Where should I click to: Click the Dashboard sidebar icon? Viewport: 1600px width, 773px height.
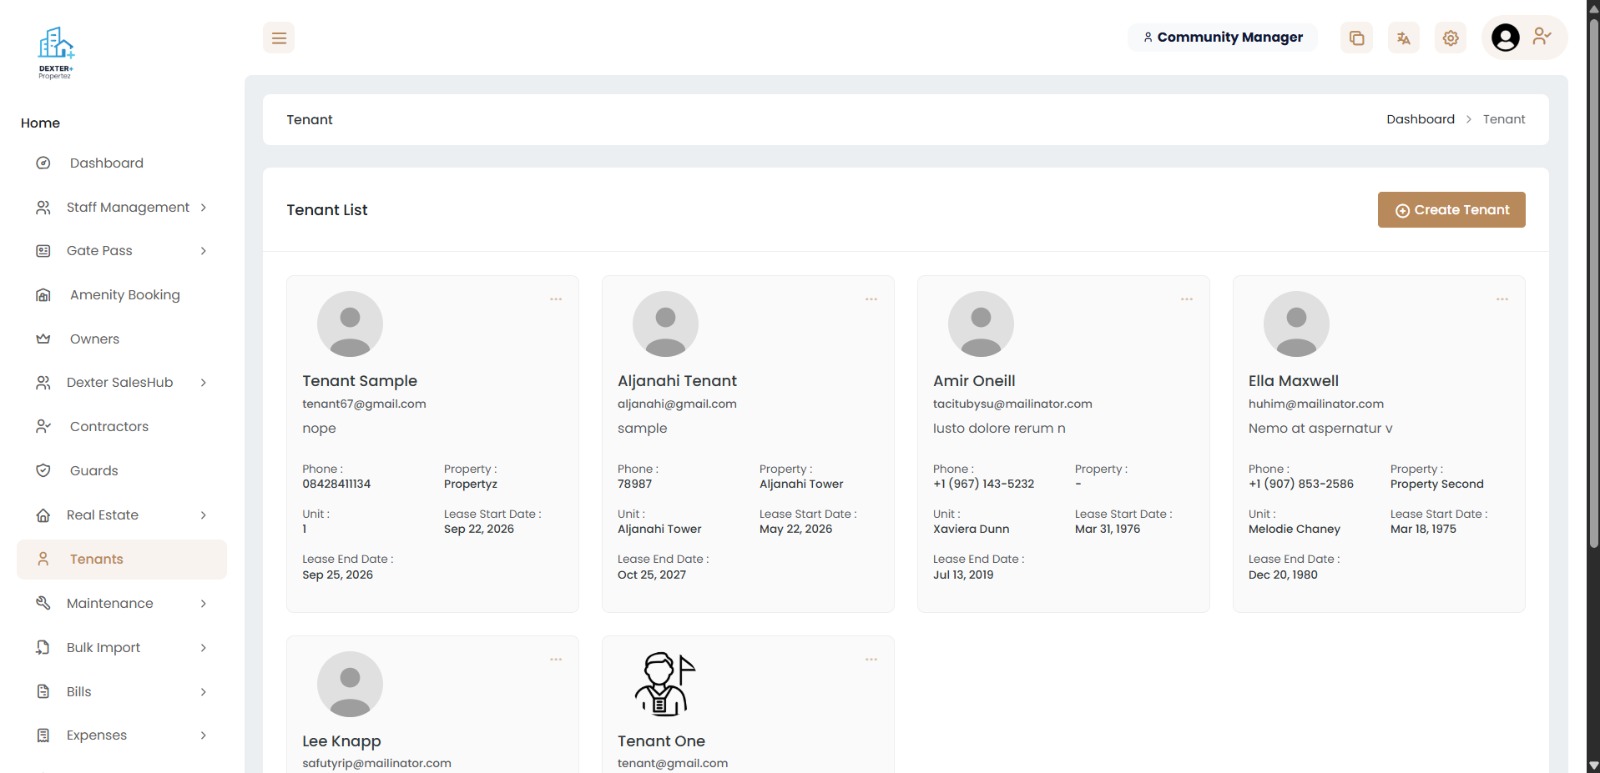pos(43,163)
